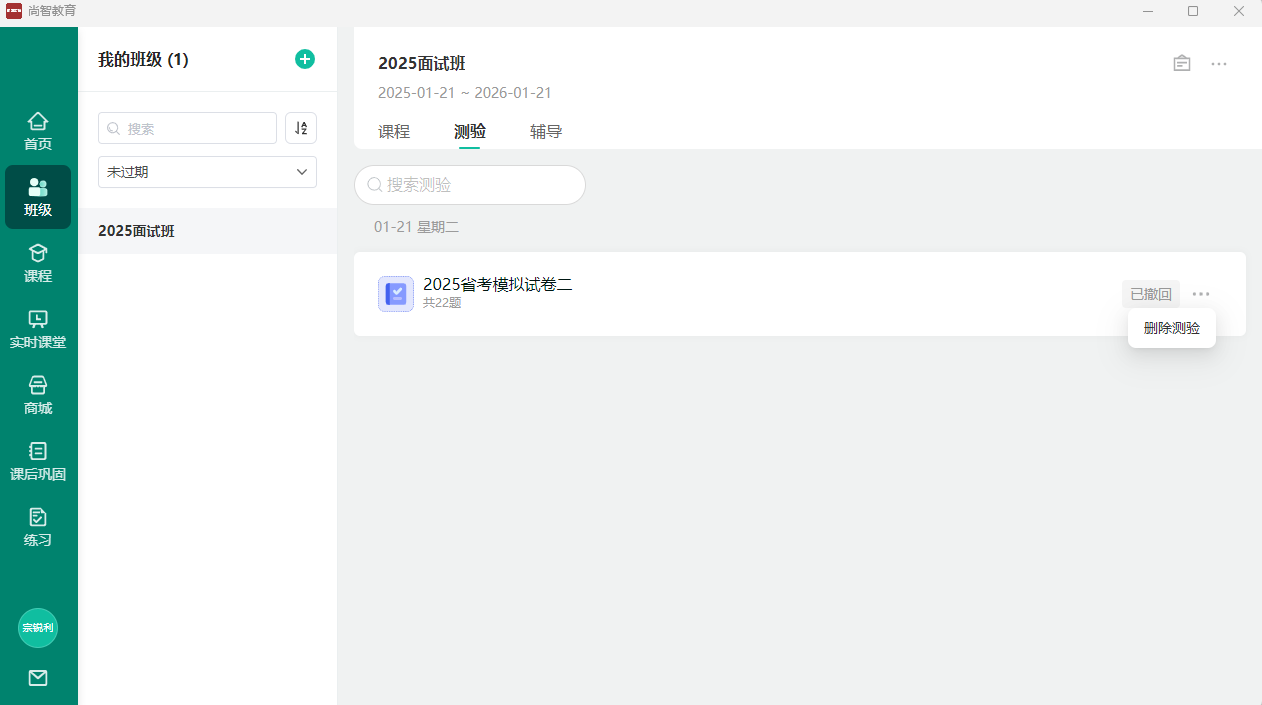Toggle the quiz row three-dot menu
Viewport: 1262px width, 705px height.
coord(1201,294)
